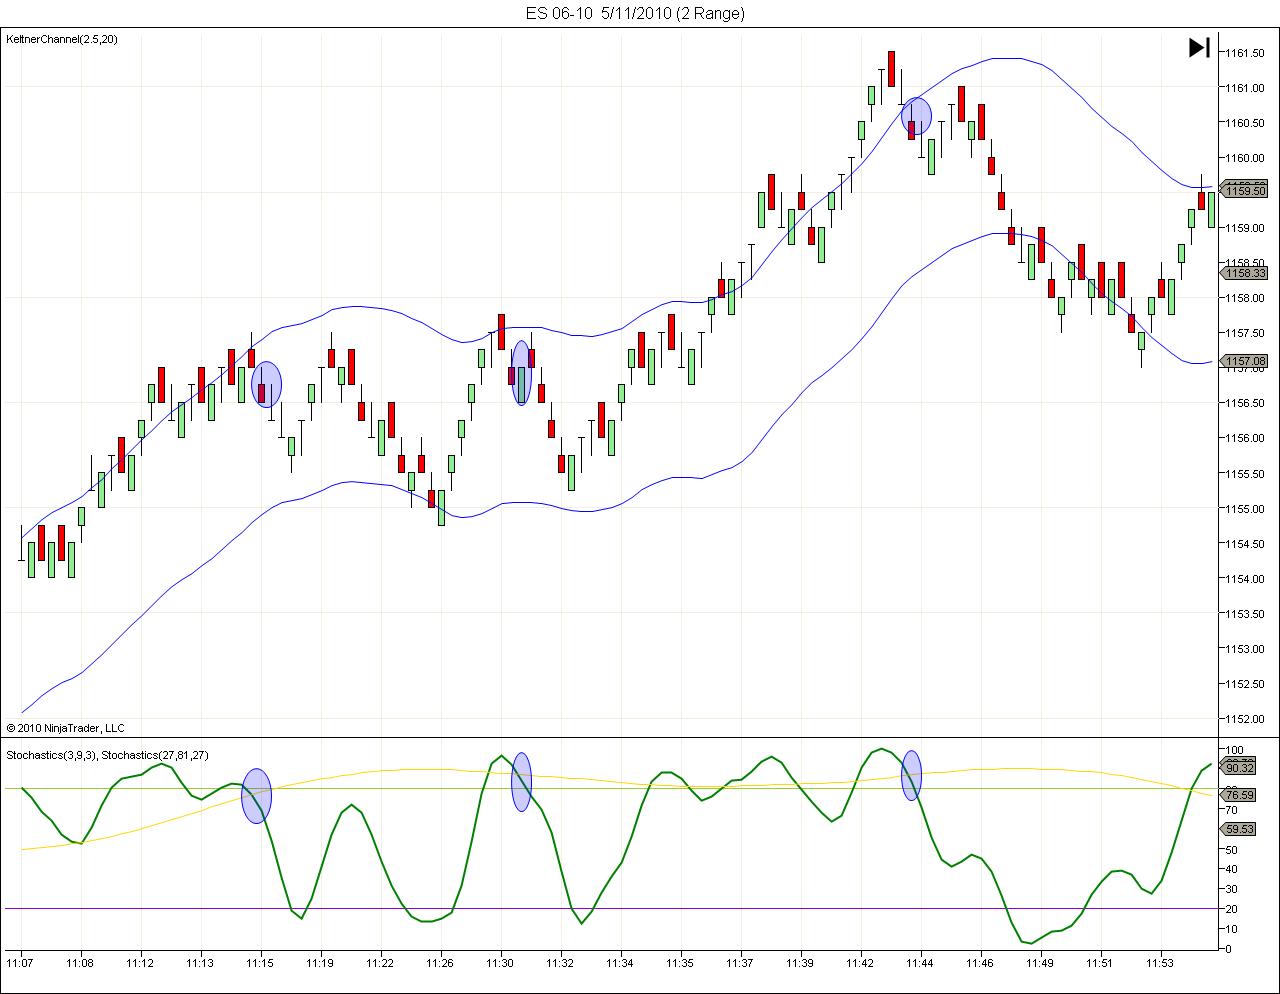Click the 11:13 time axis label

pyautogui.click(x=200, y=963)
